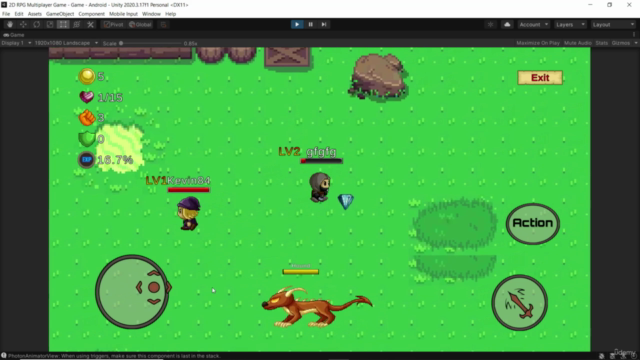This screenshot has width=640, height=360.
Task: Toggle Global handle rotation
Action: click(140, 24)
